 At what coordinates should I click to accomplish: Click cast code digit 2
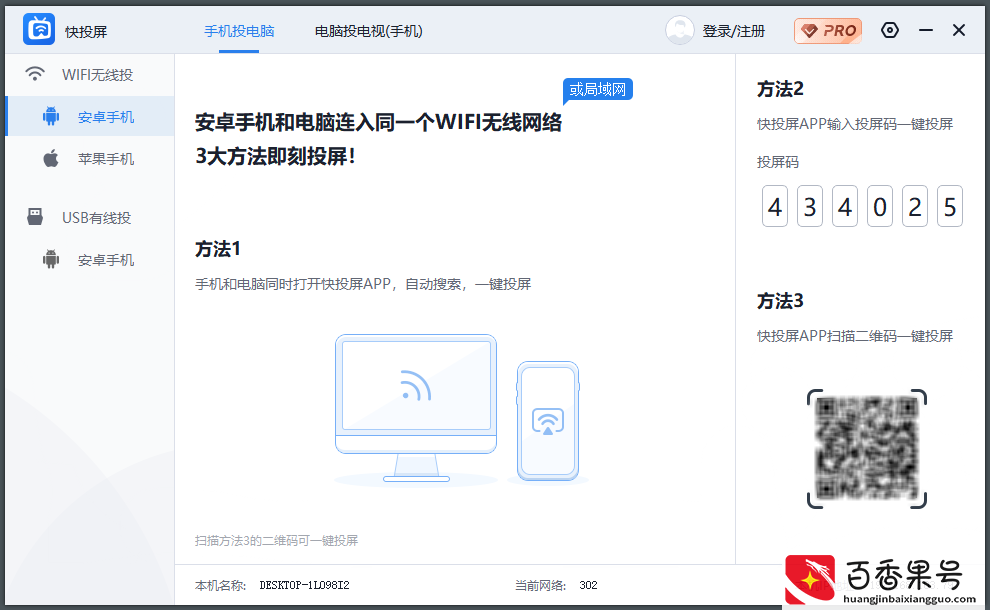(x=915, y=206)
